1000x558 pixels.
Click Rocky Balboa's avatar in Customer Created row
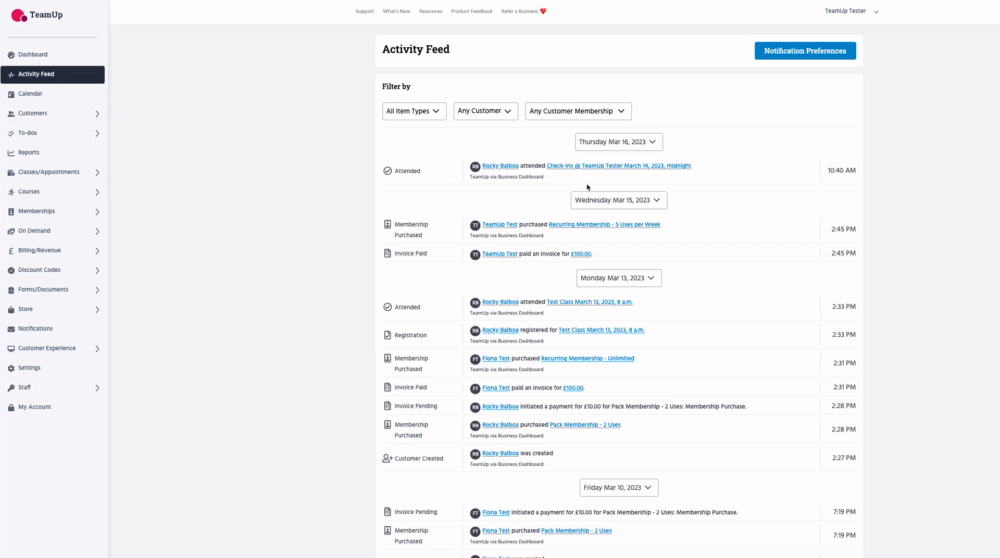[475, 453]
